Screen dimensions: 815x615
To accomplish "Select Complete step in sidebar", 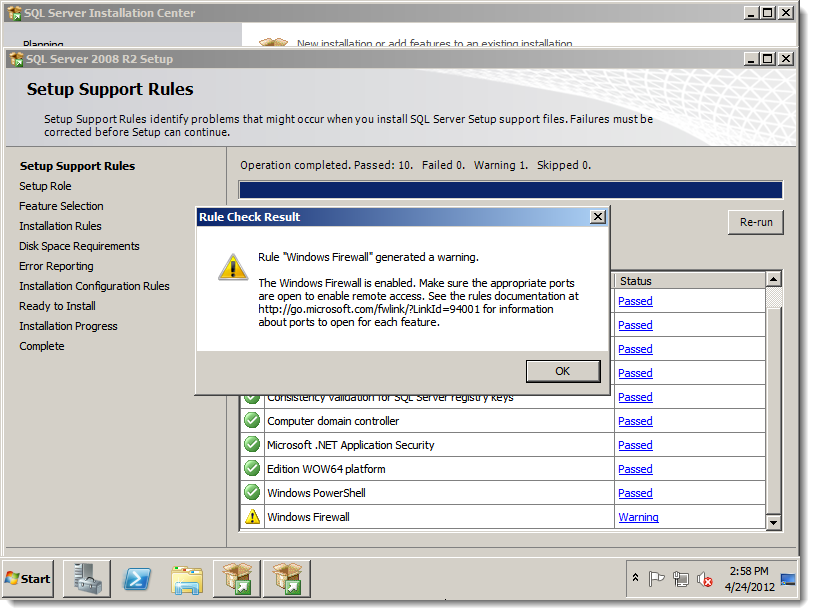I will click(x=42, y=346).
